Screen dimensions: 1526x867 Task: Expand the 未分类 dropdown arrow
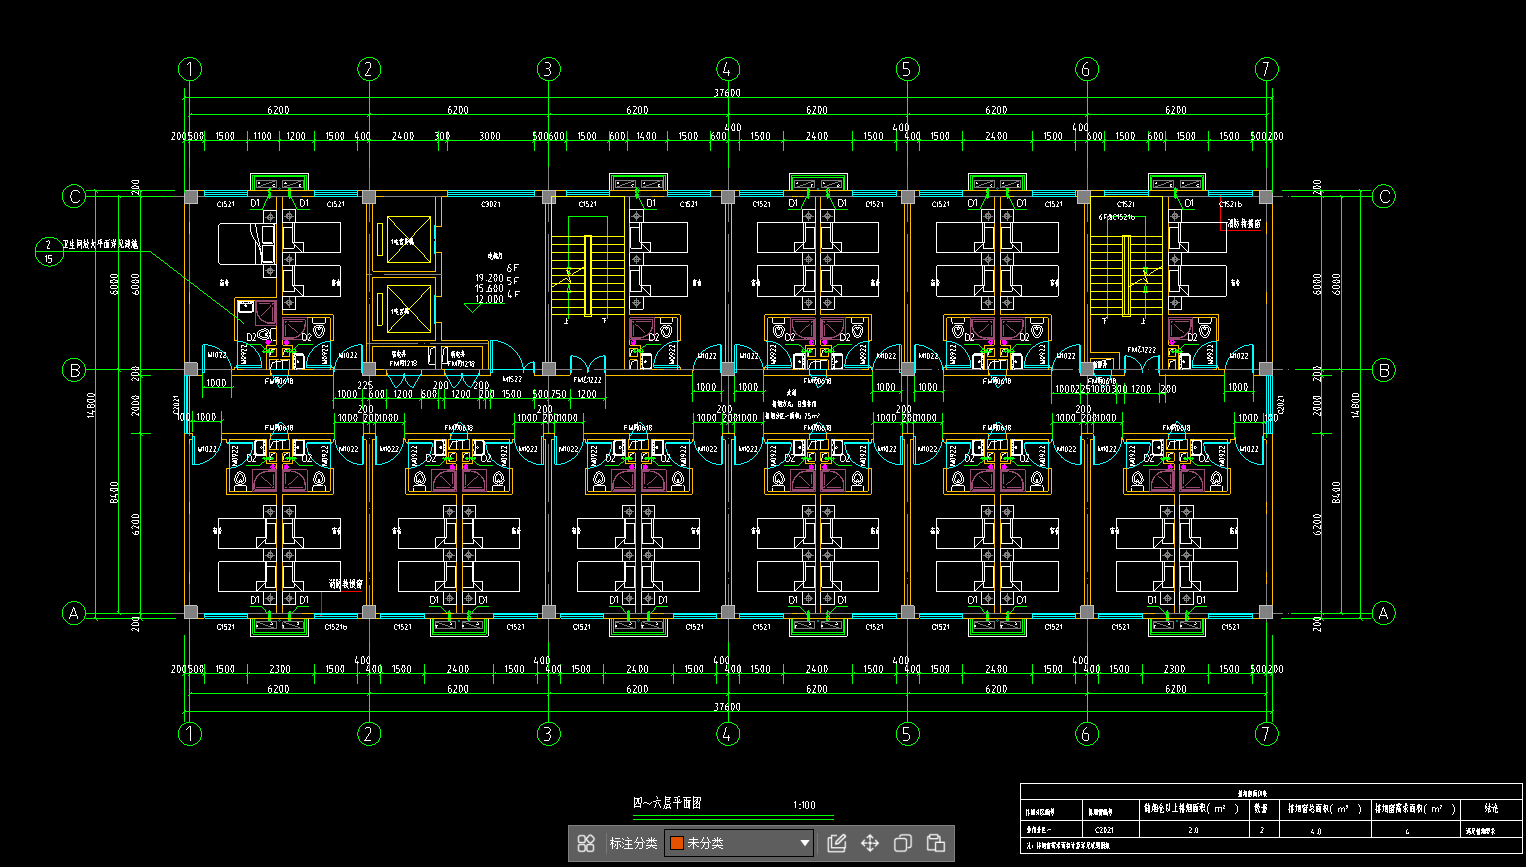point(804,843)
